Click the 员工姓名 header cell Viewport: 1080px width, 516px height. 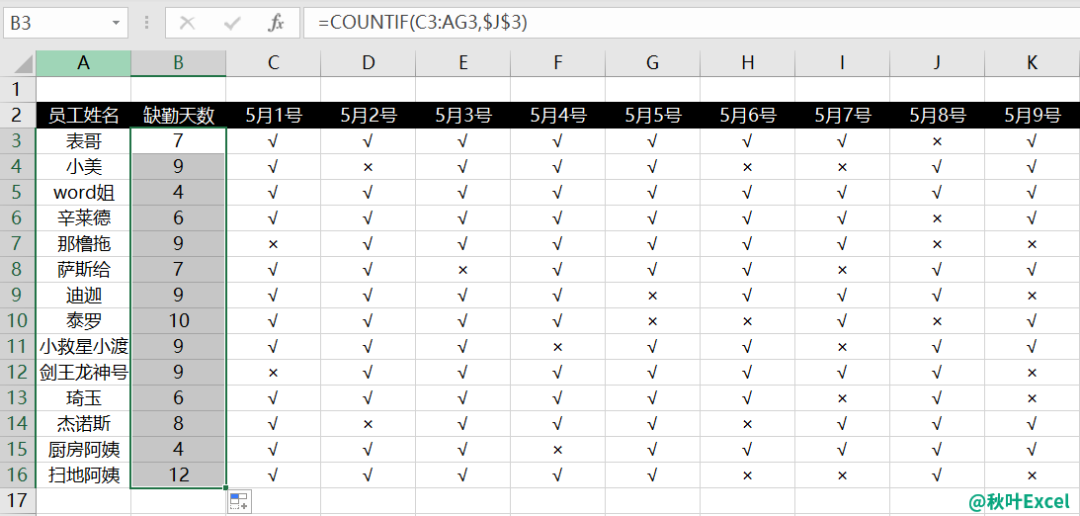(83, 115)
